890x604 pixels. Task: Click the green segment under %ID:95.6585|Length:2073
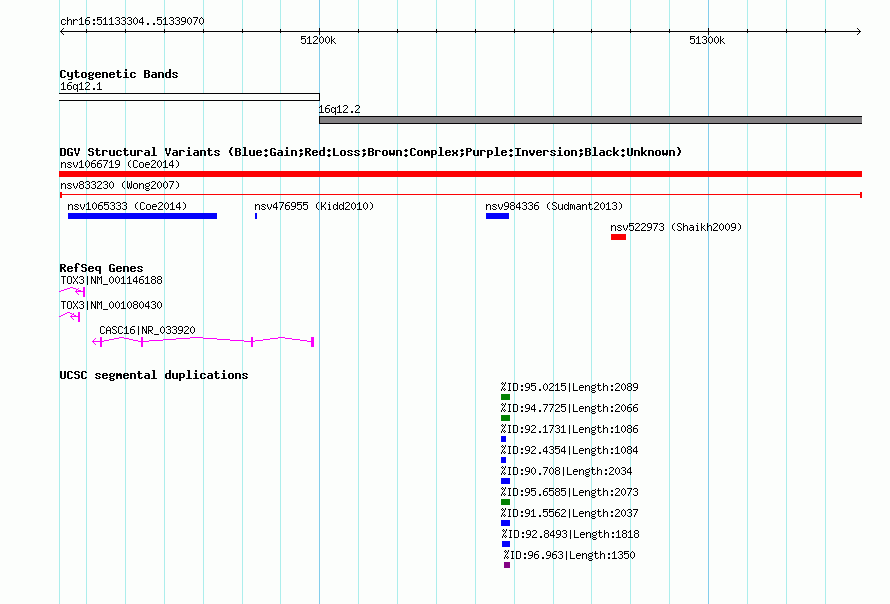pyautogui.click(x=505, y=502)
